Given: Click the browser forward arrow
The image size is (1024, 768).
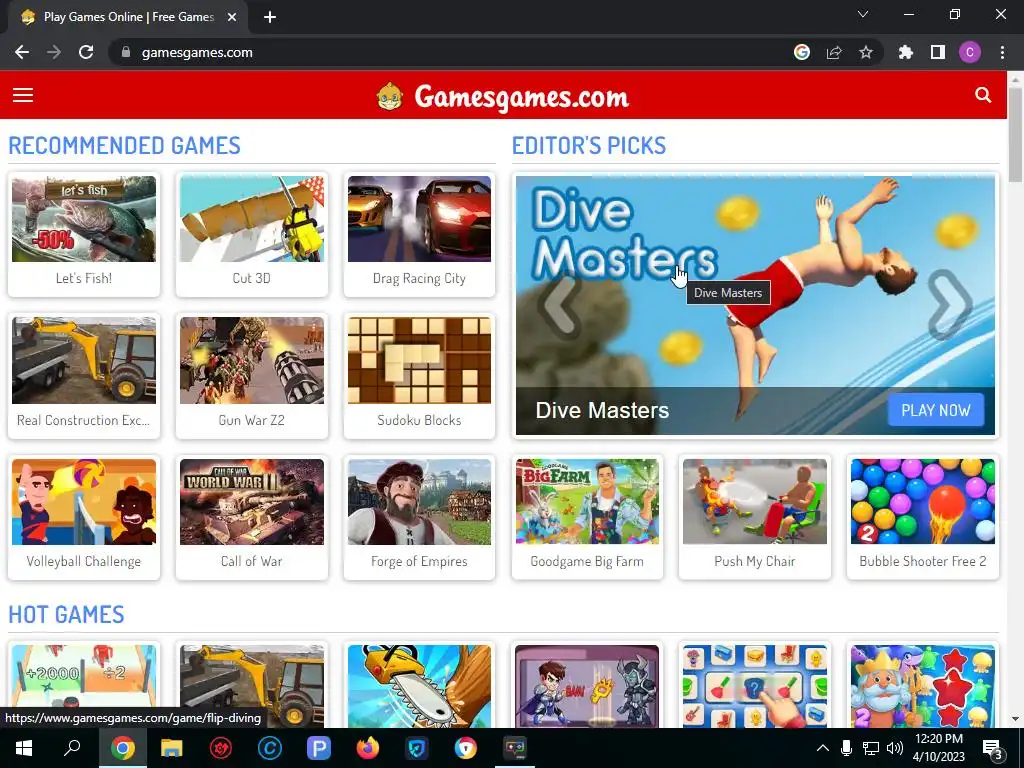Looking at the screenshot, I should click(x=54, y=52).
